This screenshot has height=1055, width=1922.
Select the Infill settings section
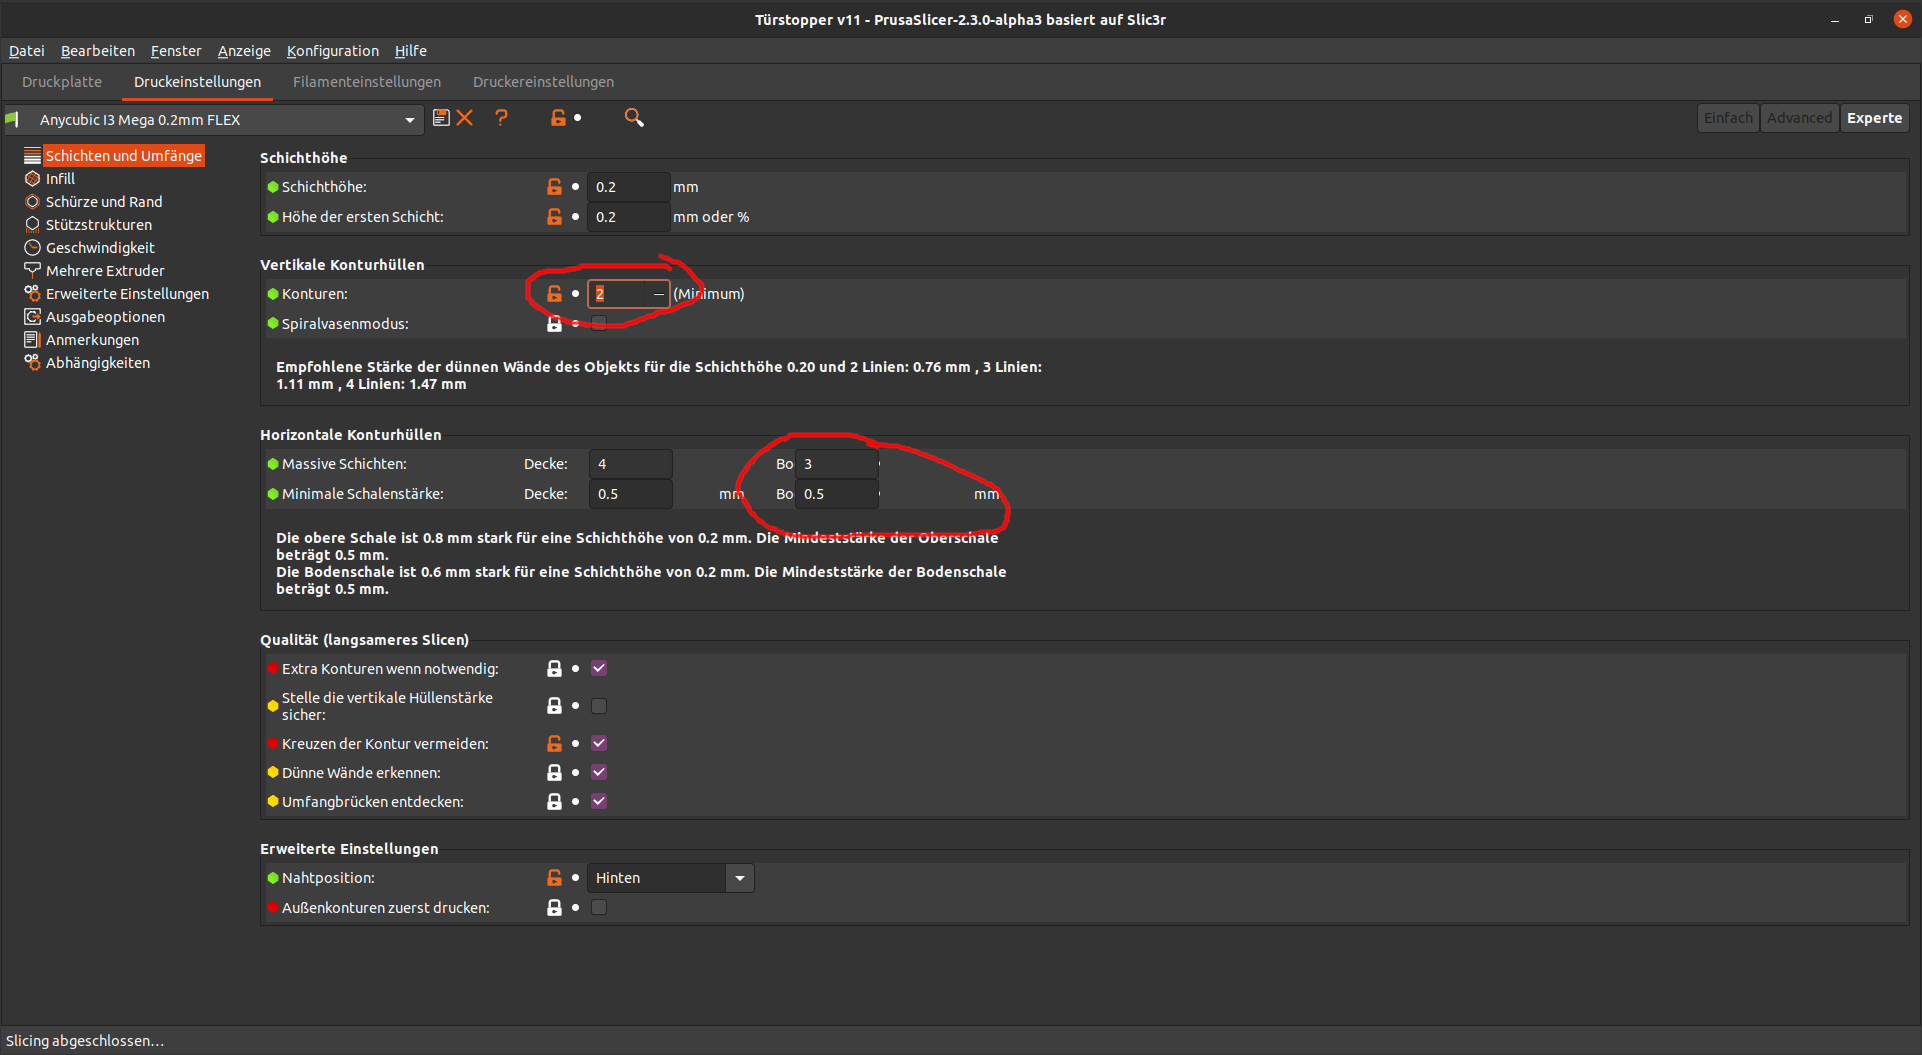(x=60, y=178)
